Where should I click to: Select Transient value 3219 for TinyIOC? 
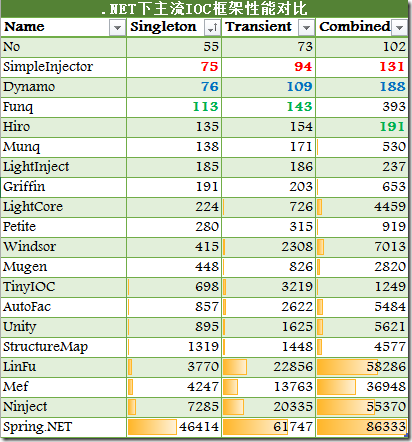(297, 287)
